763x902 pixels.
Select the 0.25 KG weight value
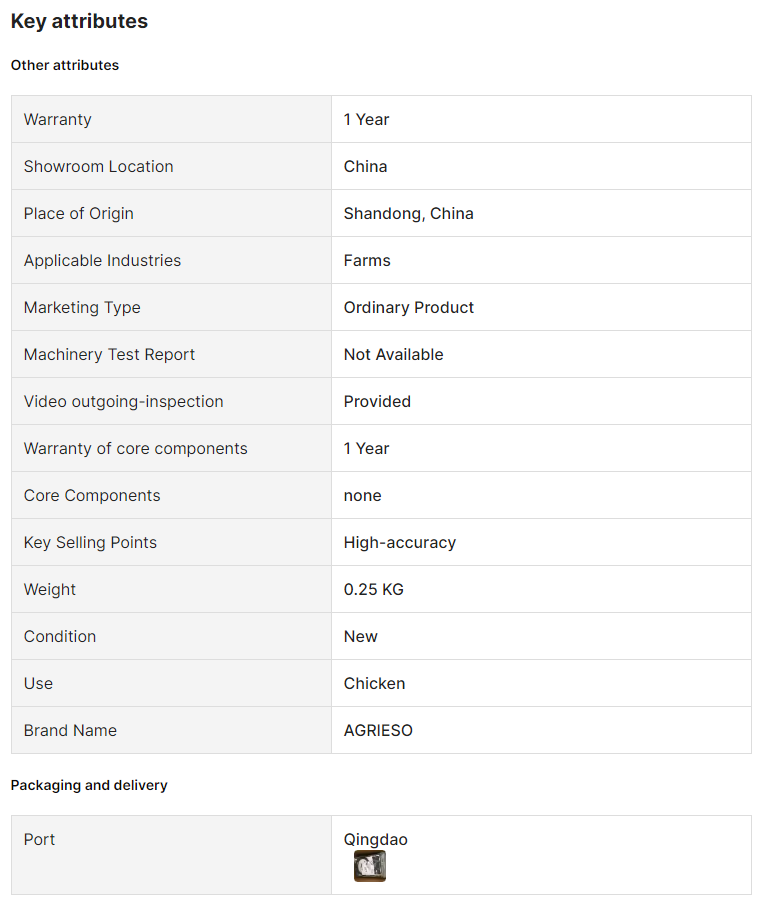374,590
